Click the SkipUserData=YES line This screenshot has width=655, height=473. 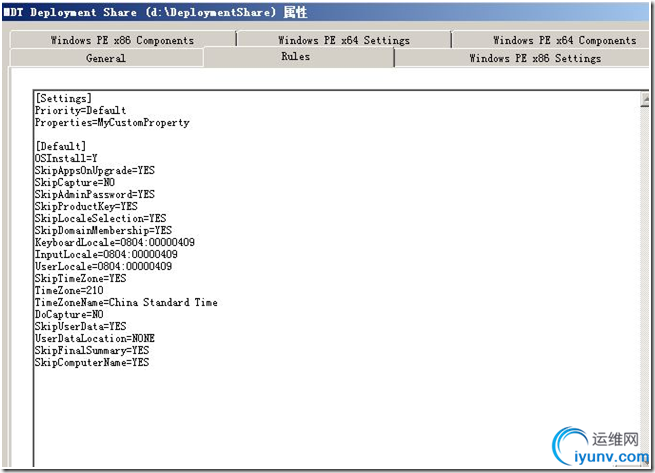[81, 326]
